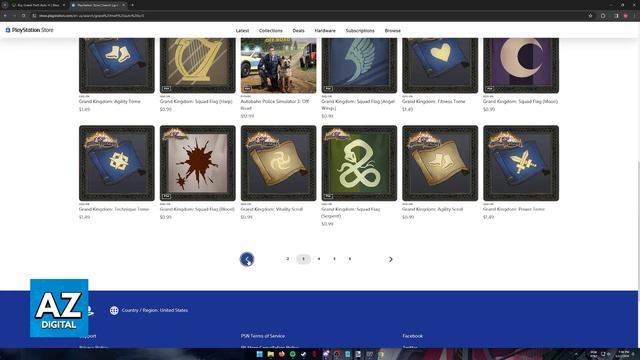
Task: Open the Subscriptions menu
Action: click(x=360, y=31)
